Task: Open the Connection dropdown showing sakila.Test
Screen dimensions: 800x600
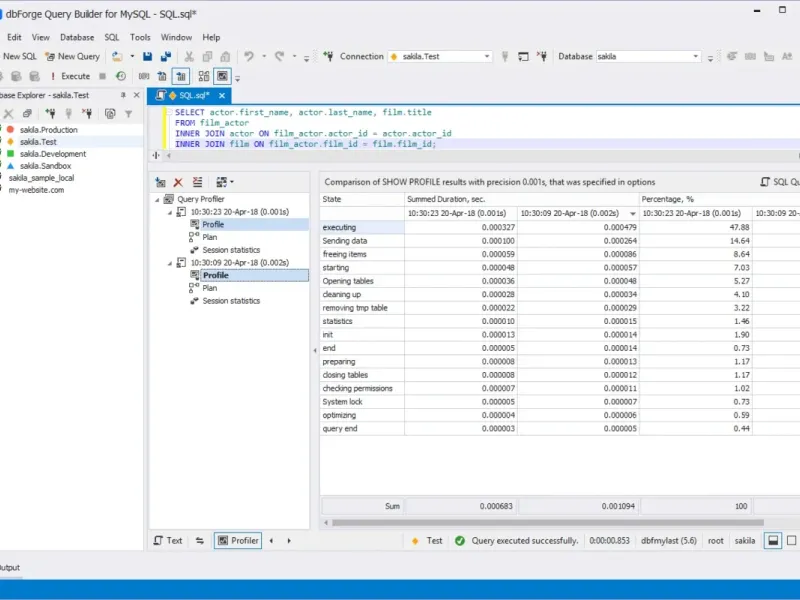Action: (439, 56)
